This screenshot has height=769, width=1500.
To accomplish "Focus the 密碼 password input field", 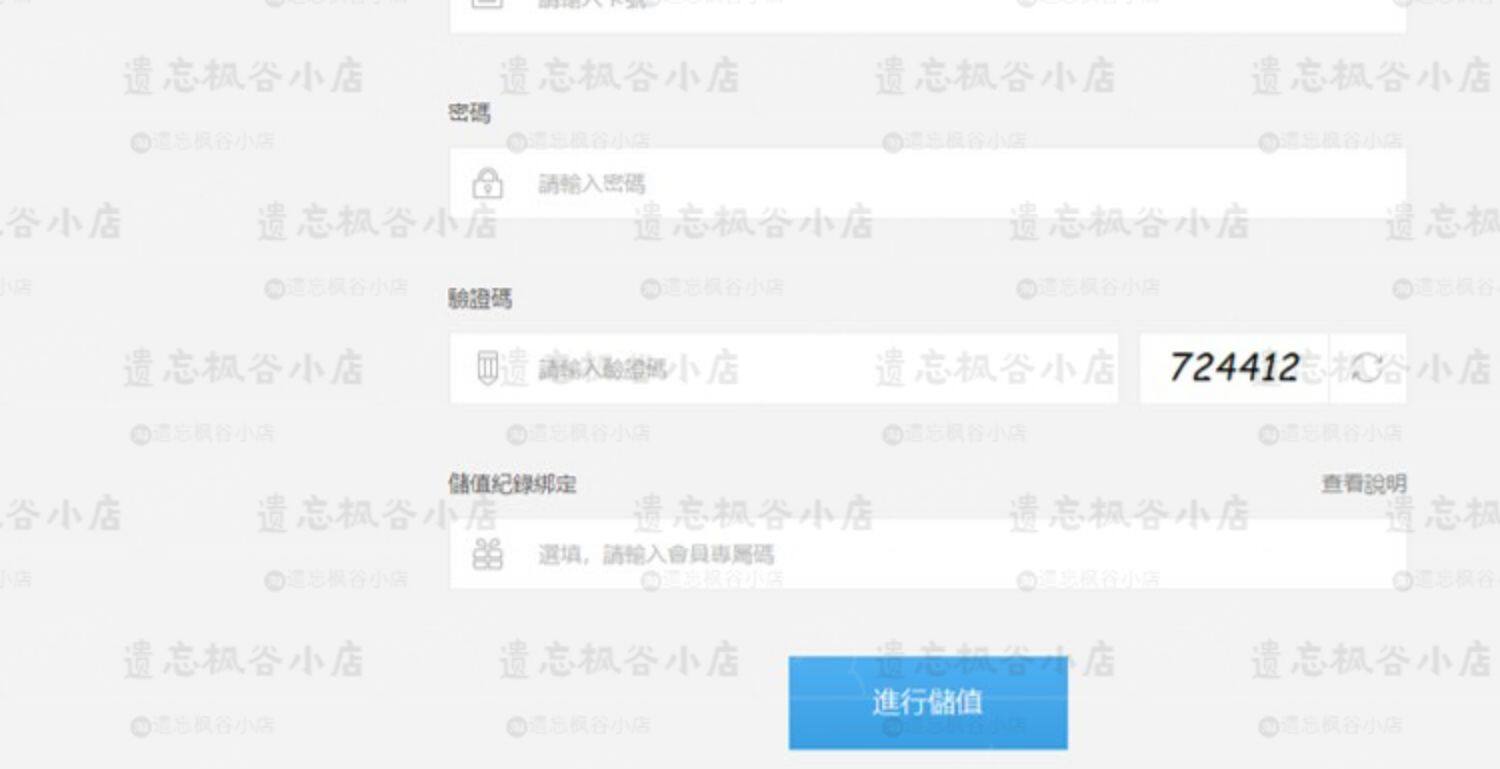I will pos(928,183).
